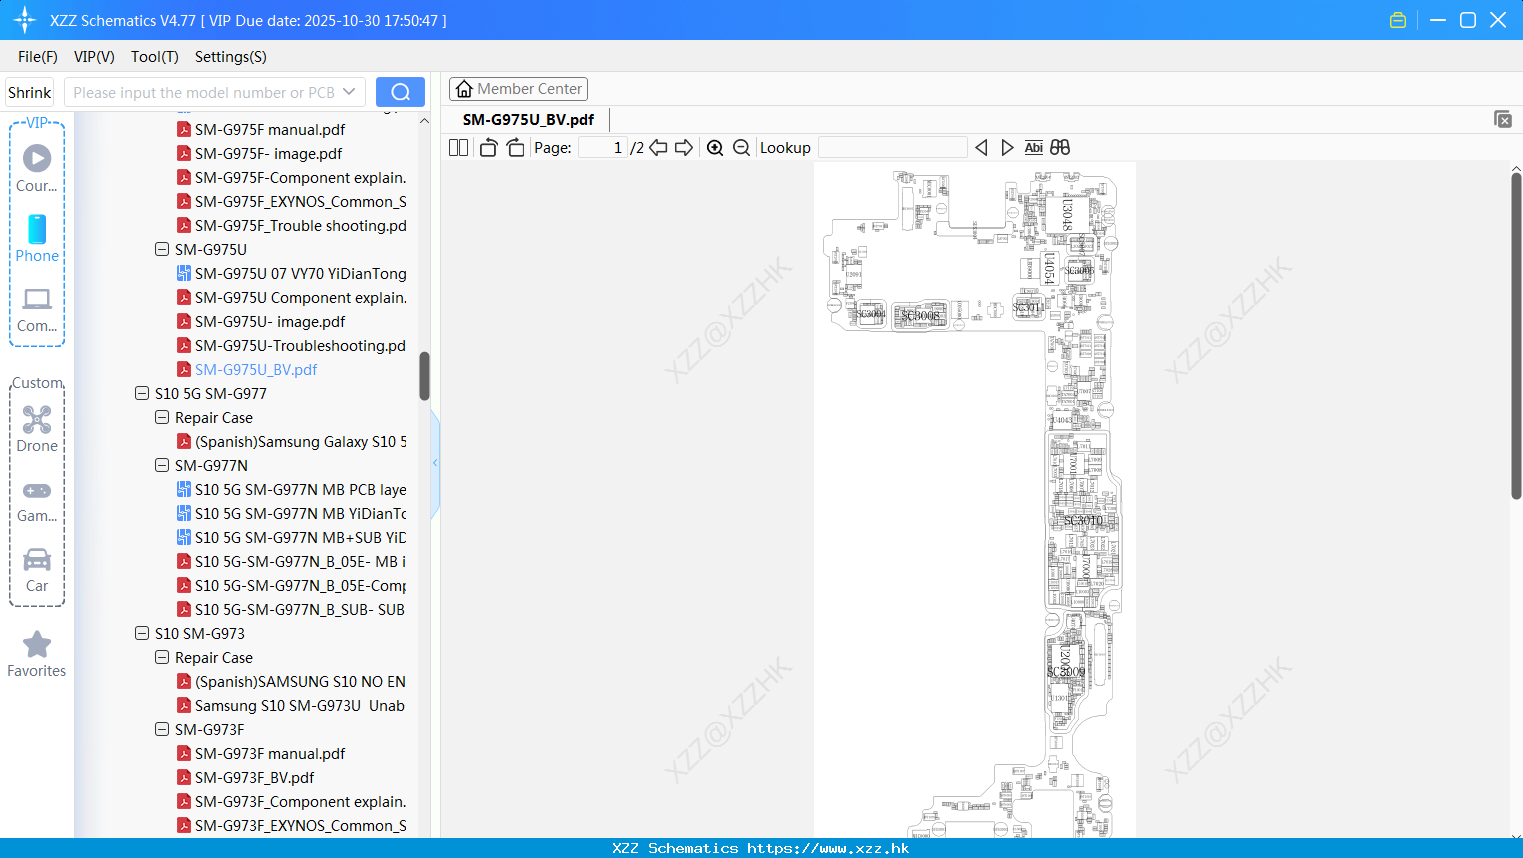This screenshot has width=1523, height=858.
Task: Go to next page arrow
Action: pyautogui.click(x=684, y=148)
